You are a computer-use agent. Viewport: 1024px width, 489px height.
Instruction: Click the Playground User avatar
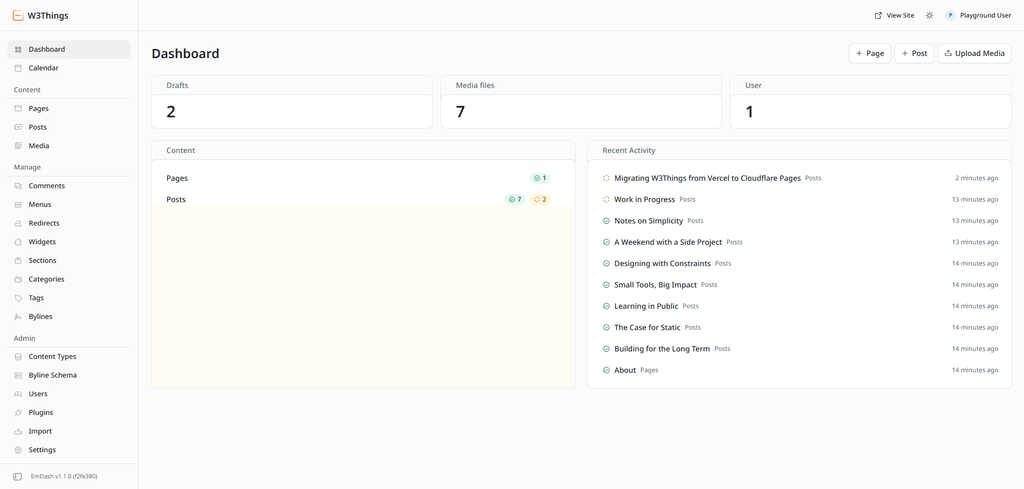click(950, 16)
